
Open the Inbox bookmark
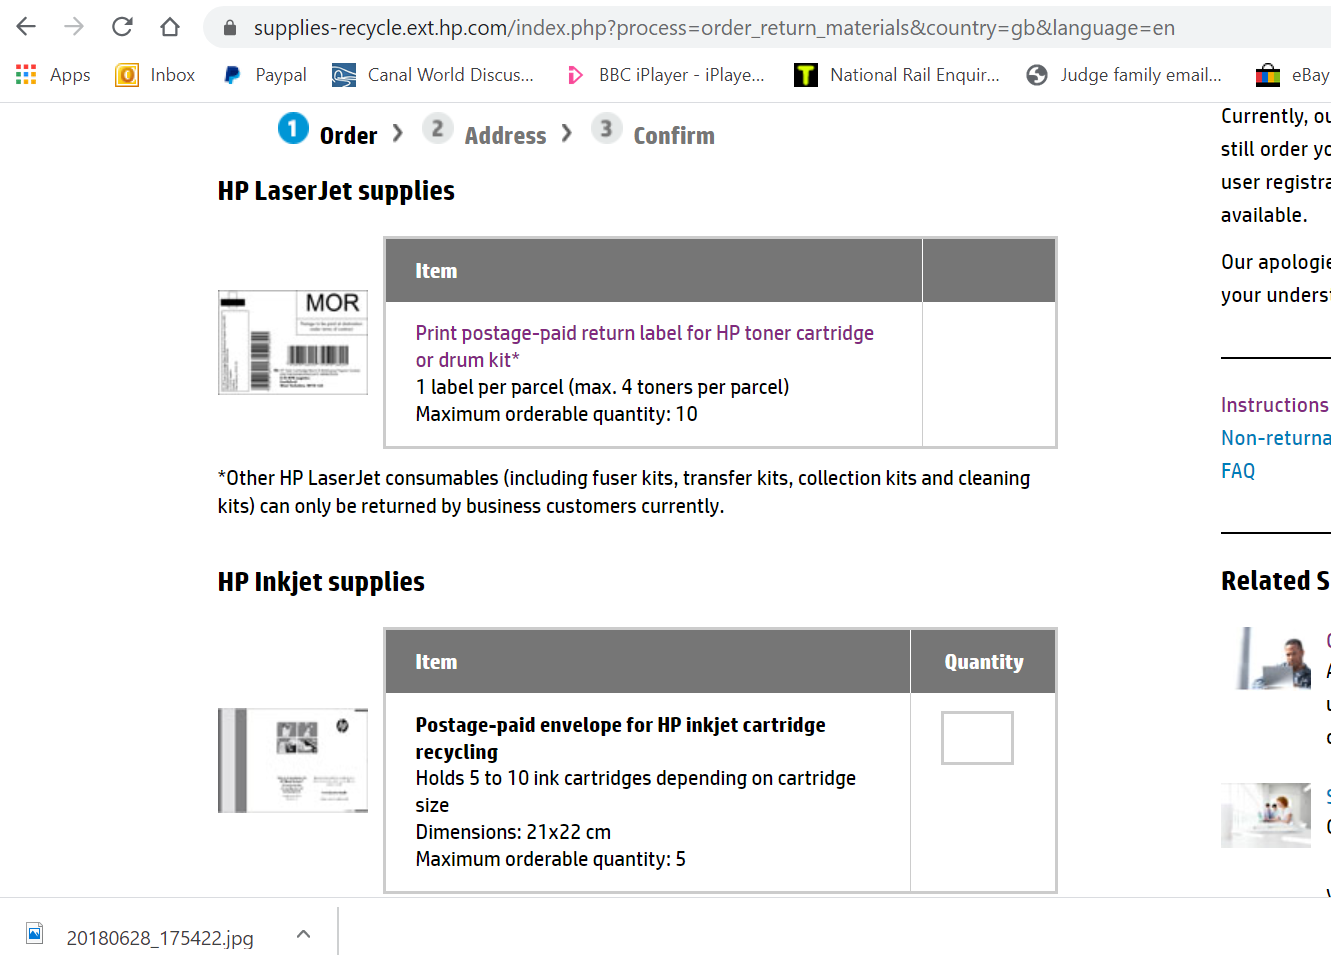(155, 75)
